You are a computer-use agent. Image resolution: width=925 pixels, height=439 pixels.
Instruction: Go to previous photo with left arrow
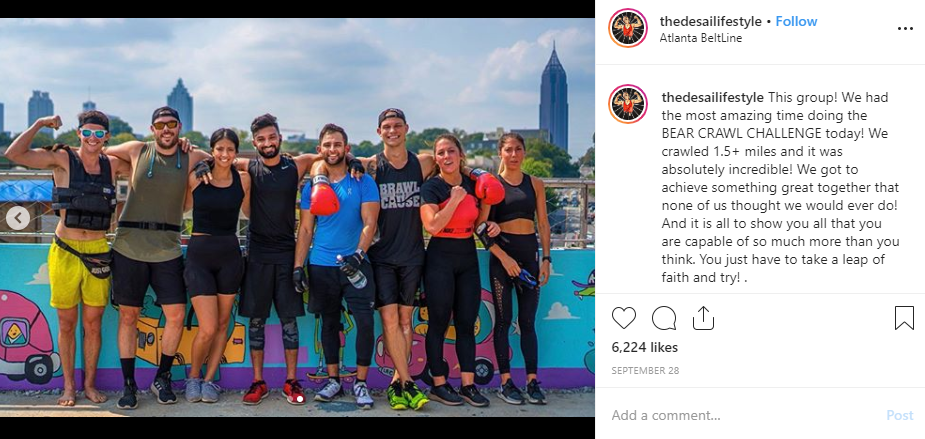coord(18,218)
